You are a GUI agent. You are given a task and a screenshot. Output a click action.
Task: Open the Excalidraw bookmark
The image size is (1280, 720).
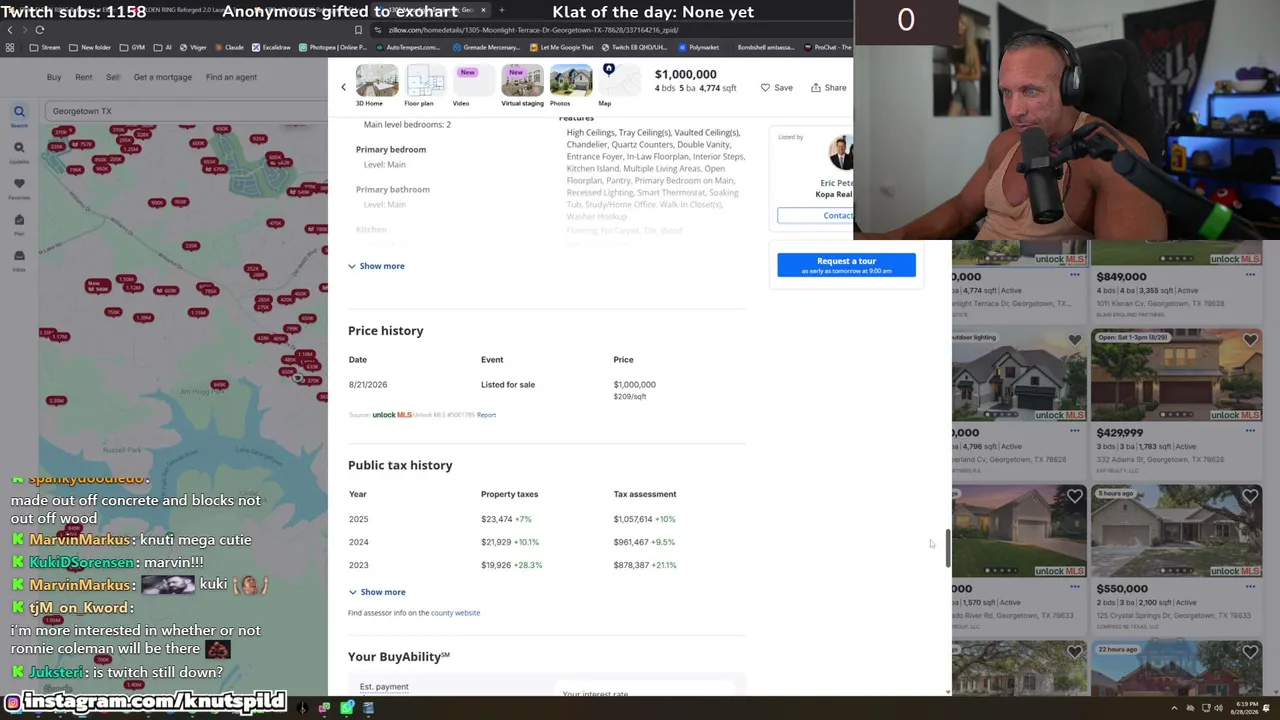coord(271,47)
